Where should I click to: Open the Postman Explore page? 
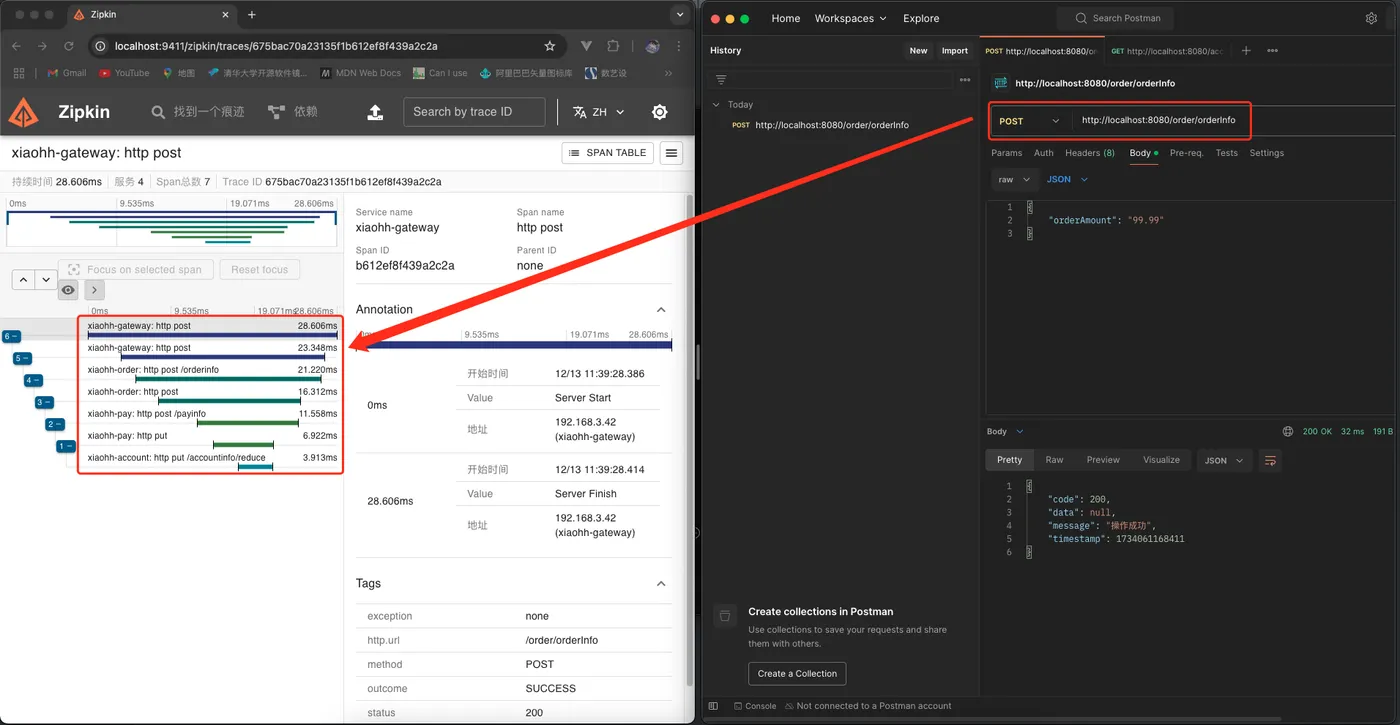(921, 18)
